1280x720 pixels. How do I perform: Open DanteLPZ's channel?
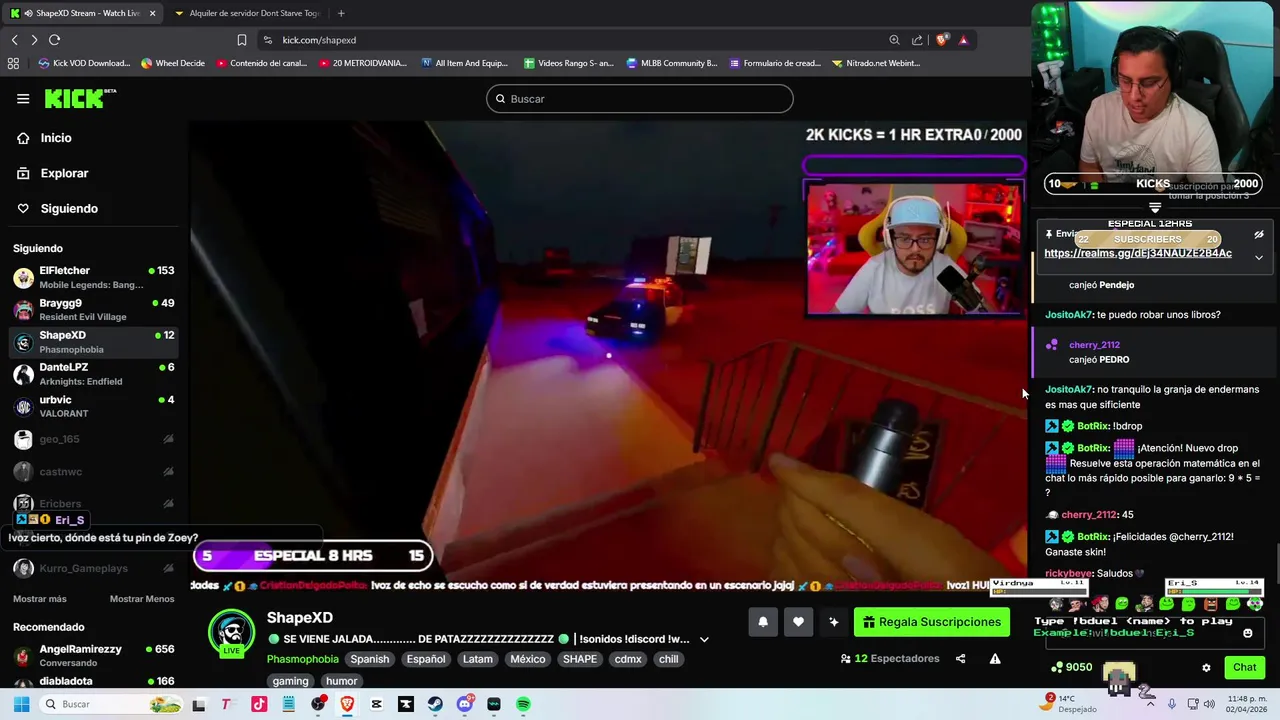94,374
